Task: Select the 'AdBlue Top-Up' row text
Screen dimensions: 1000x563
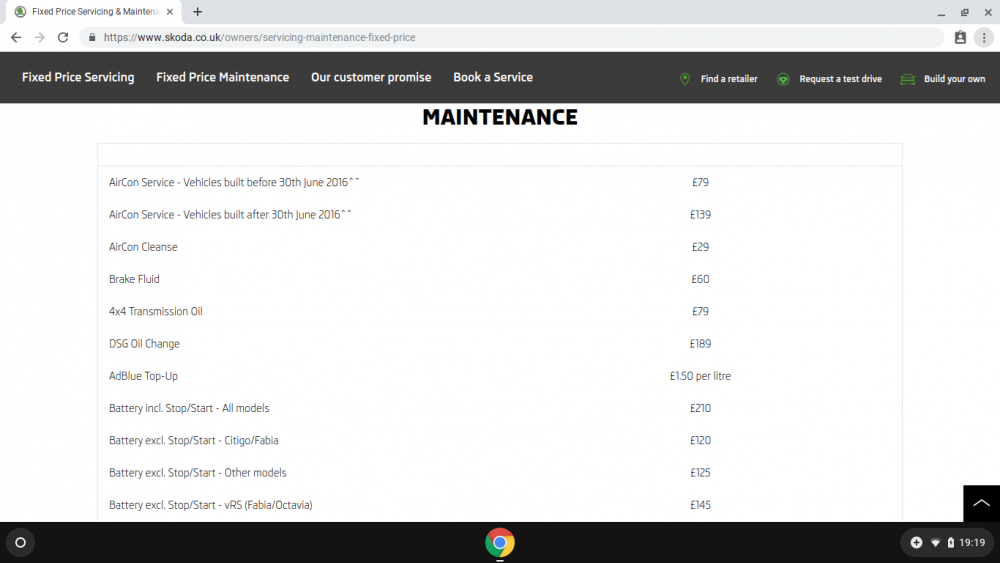Action: (x=143, y=376)
